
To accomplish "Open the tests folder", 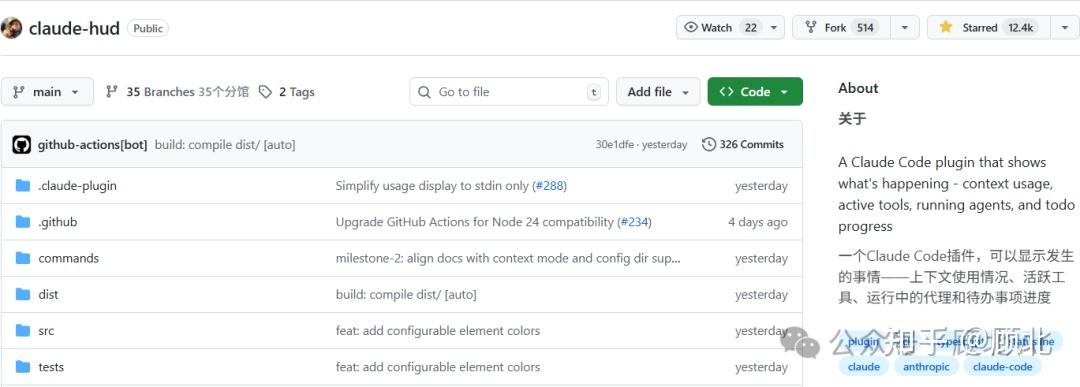I will point(51,367).
